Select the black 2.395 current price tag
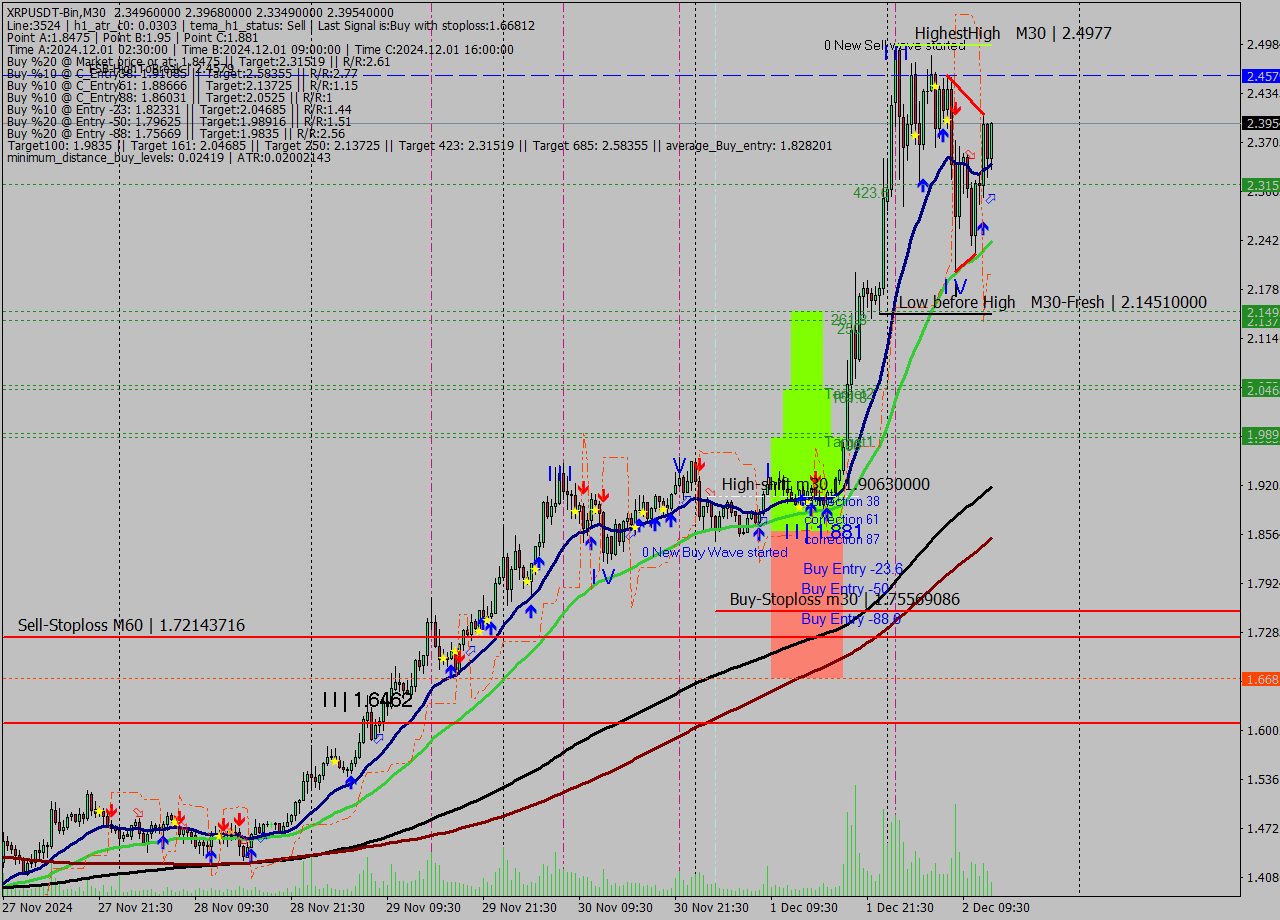The image size is (1280, 920). (x=1260, y=123)
